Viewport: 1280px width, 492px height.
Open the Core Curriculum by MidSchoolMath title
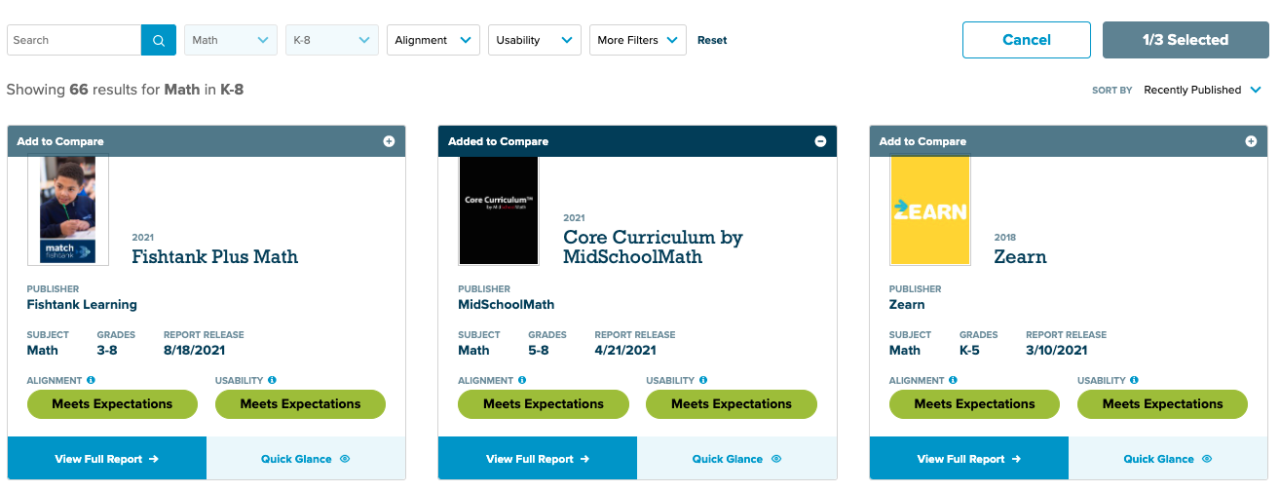(x=653, y=247)
